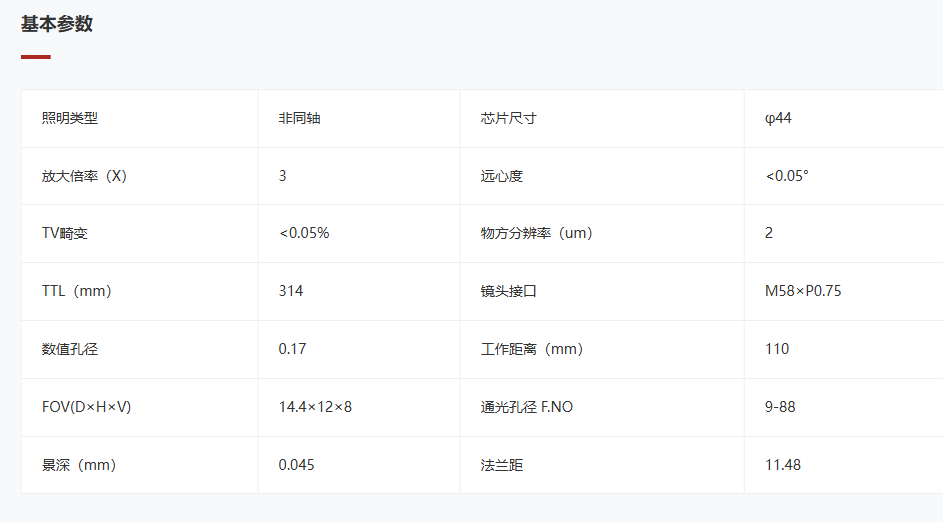Image resolution: width=943 pixels, height=522 pixels.
Task: Click the 0.045 depth of field value
Action: (296, 465)
